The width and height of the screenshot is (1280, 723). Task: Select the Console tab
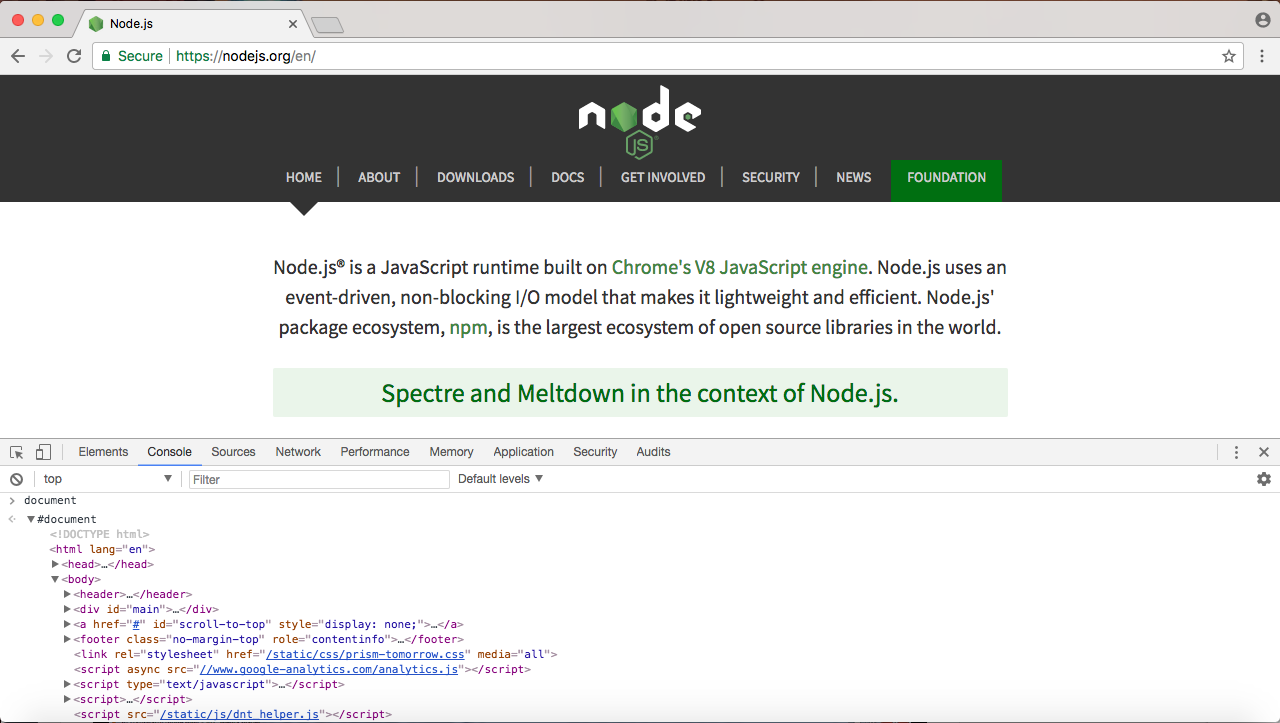(x=169, y=452)
